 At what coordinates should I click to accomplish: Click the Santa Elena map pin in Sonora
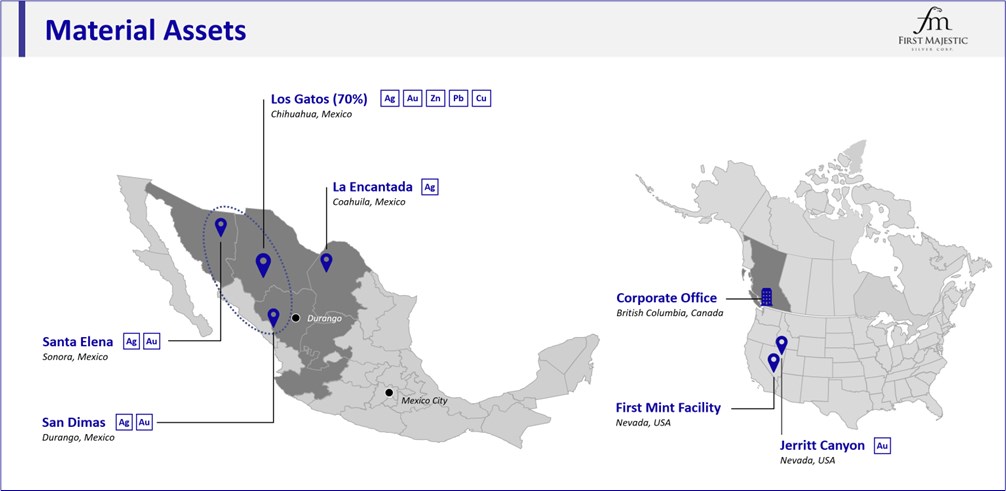tap(221, 226)
